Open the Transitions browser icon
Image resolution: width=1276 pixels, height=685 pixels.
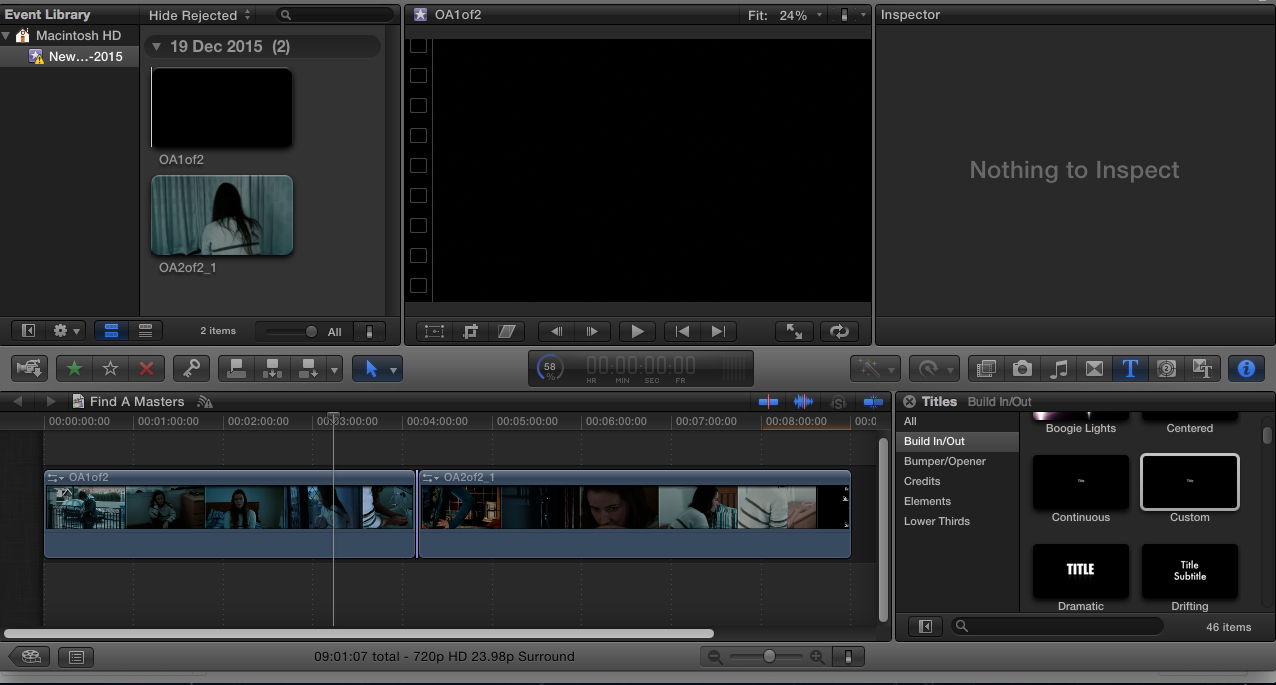1094,368
